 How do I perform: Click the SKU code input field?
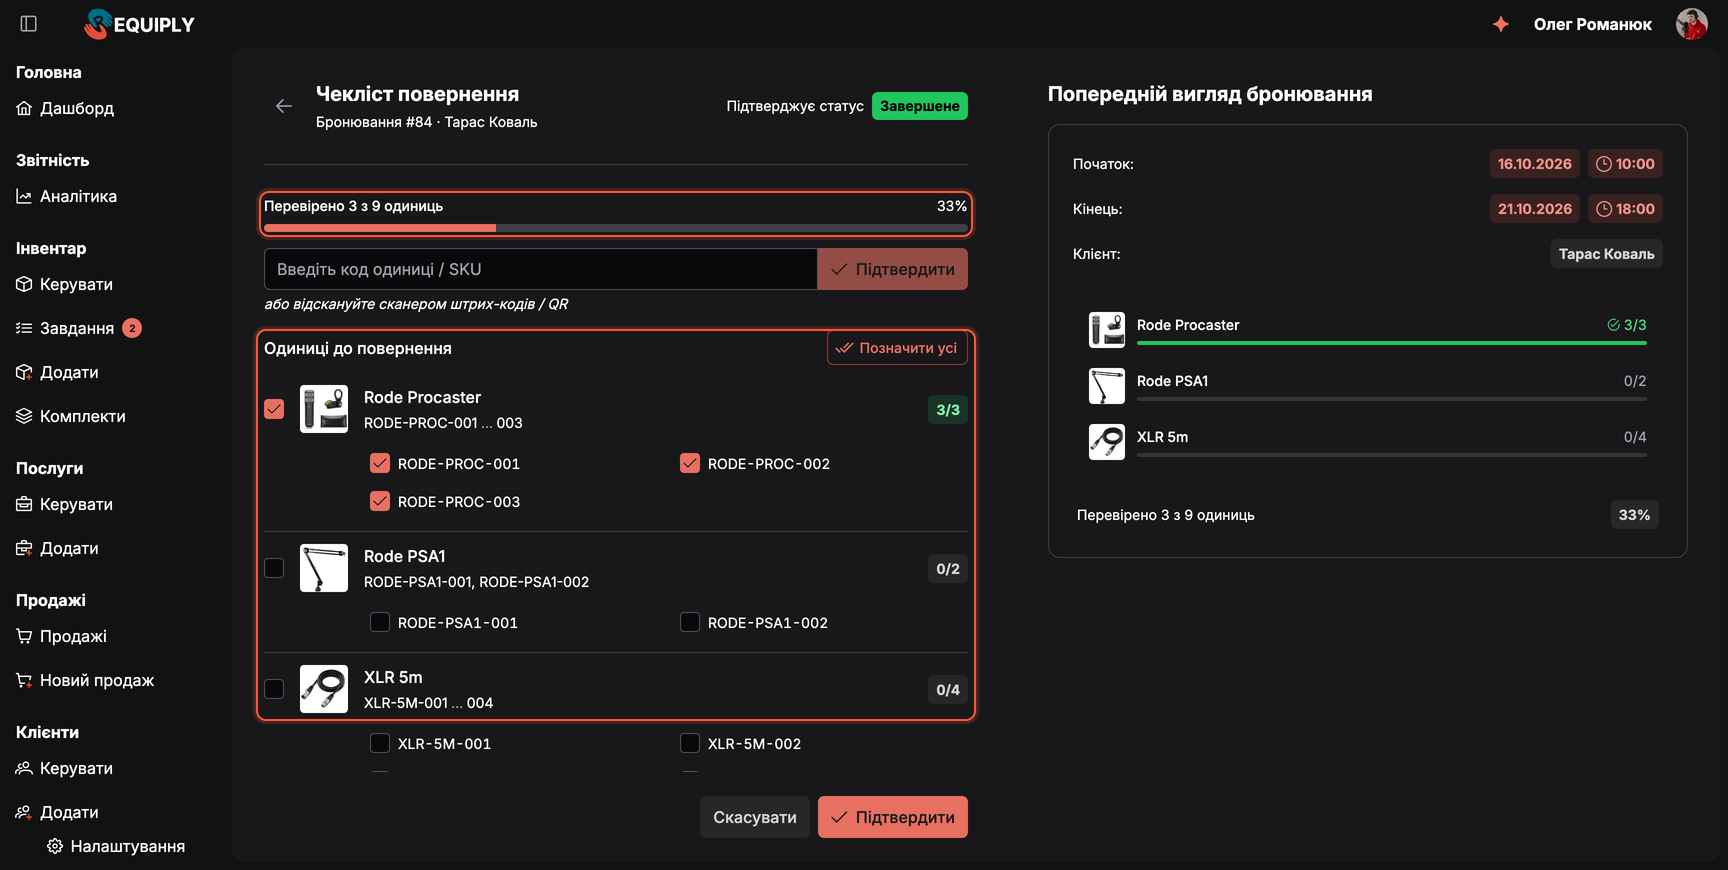pyautogui.click(x=541, y=269)
